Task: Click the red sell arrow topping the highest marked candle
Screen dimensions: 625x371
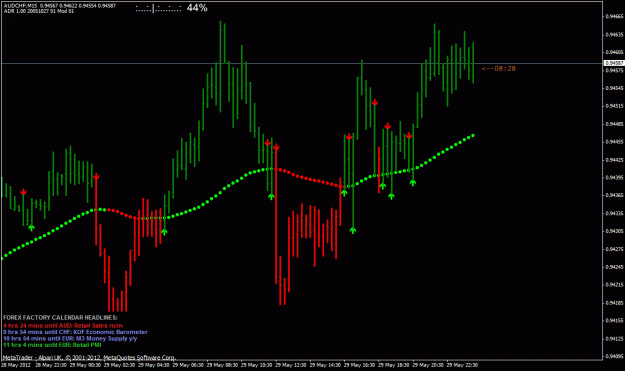Action: coord(375,103)
